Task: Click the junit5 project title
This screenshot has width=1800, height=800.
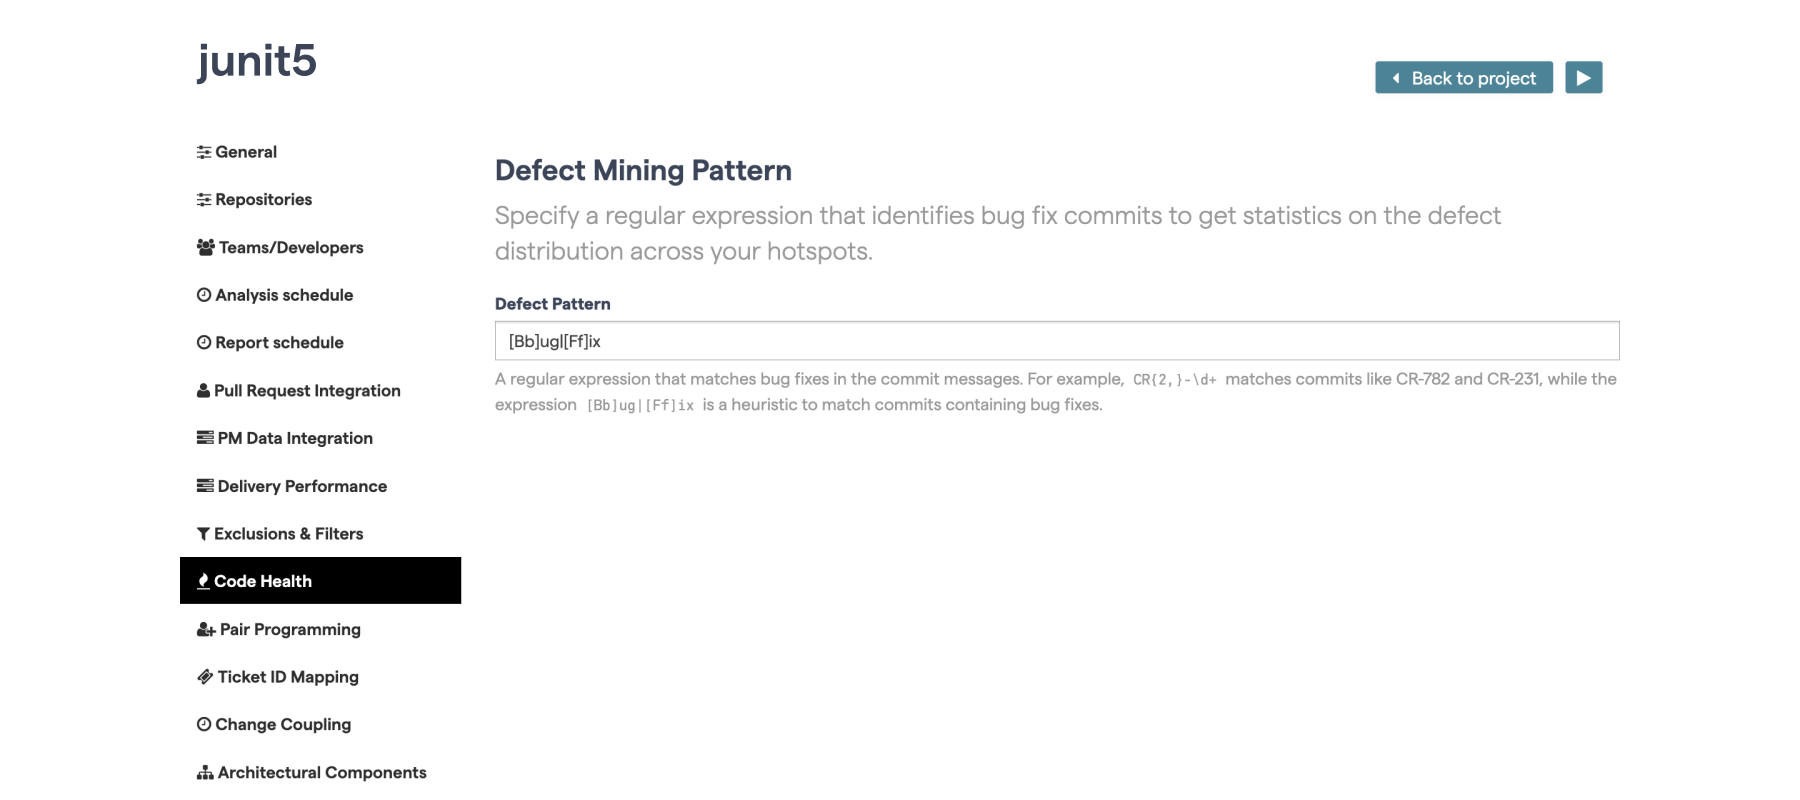Action: pos(257,62)
